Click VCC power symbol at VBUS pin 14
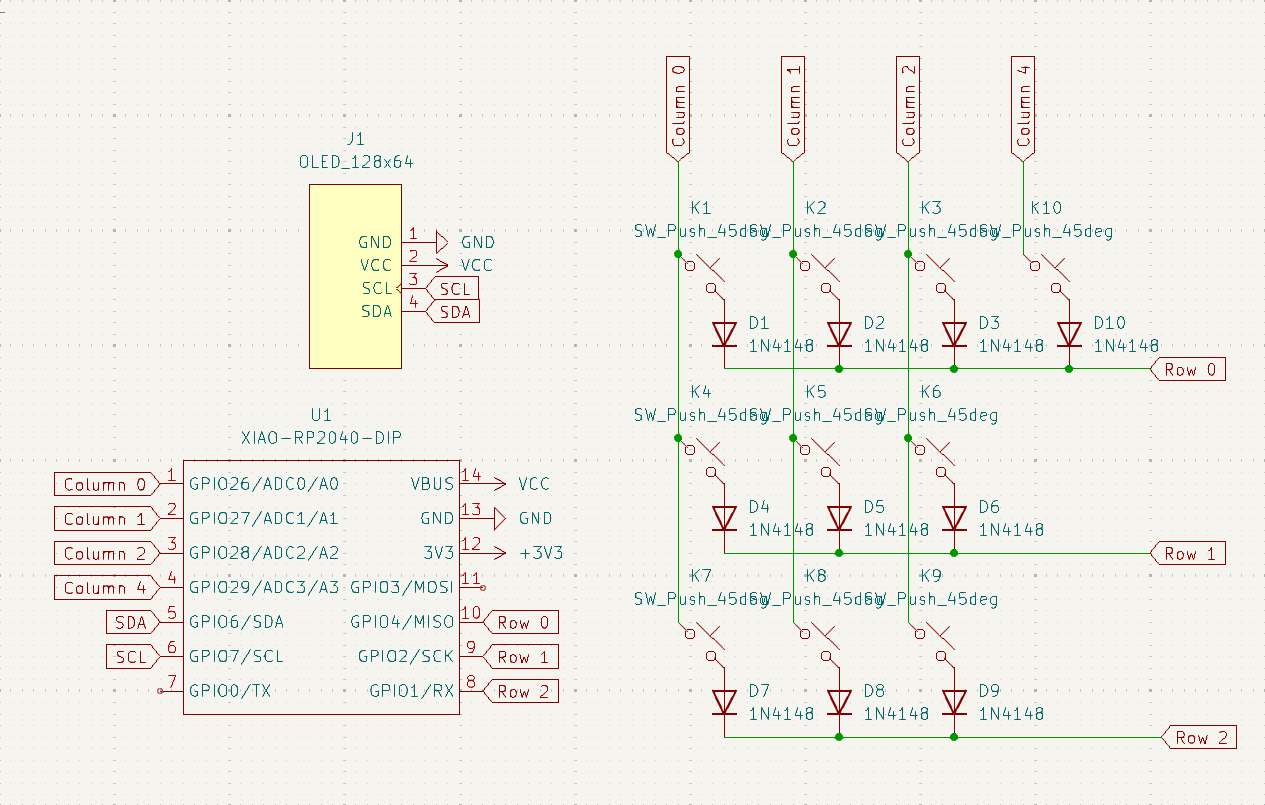The width and height of the screenshot is (1265, 805). [497, 484]
